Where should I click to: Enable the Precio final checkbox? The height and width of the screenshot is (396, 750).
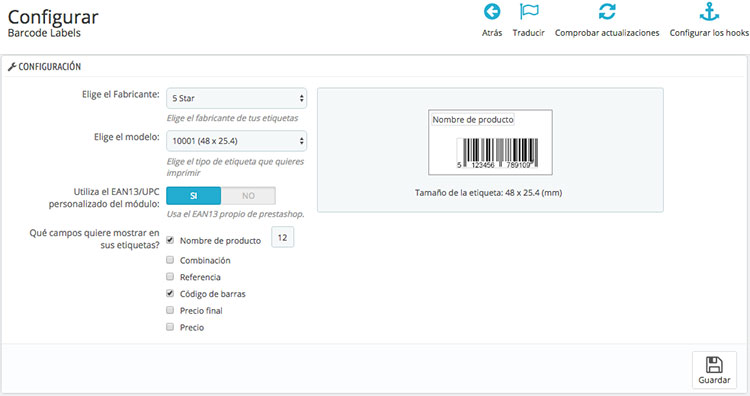[x=170, y=310]
